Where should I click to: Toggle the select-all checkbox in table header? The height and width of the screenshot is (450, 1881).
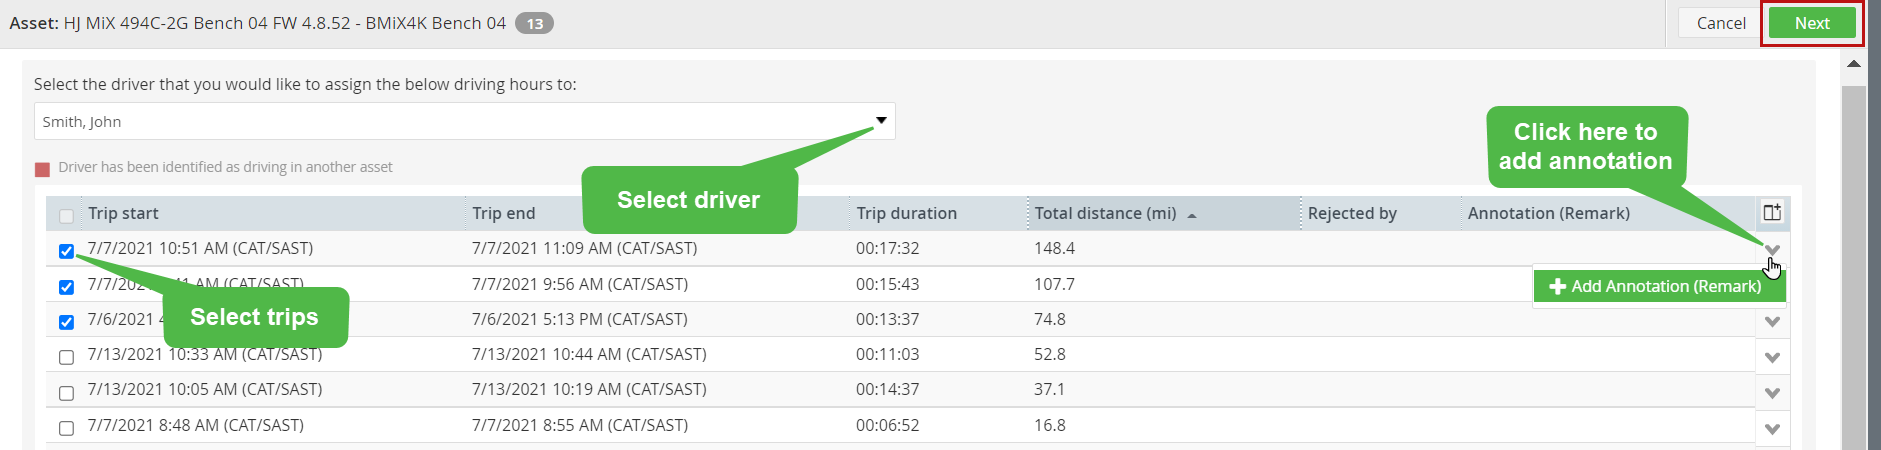pos(66,216)
